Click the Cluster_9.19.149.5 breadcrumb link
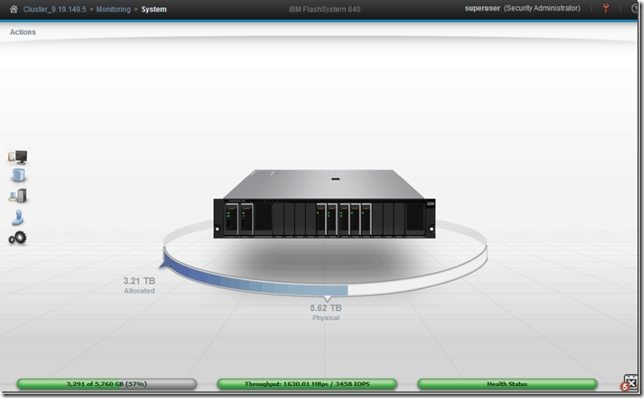 pos(55,9)
